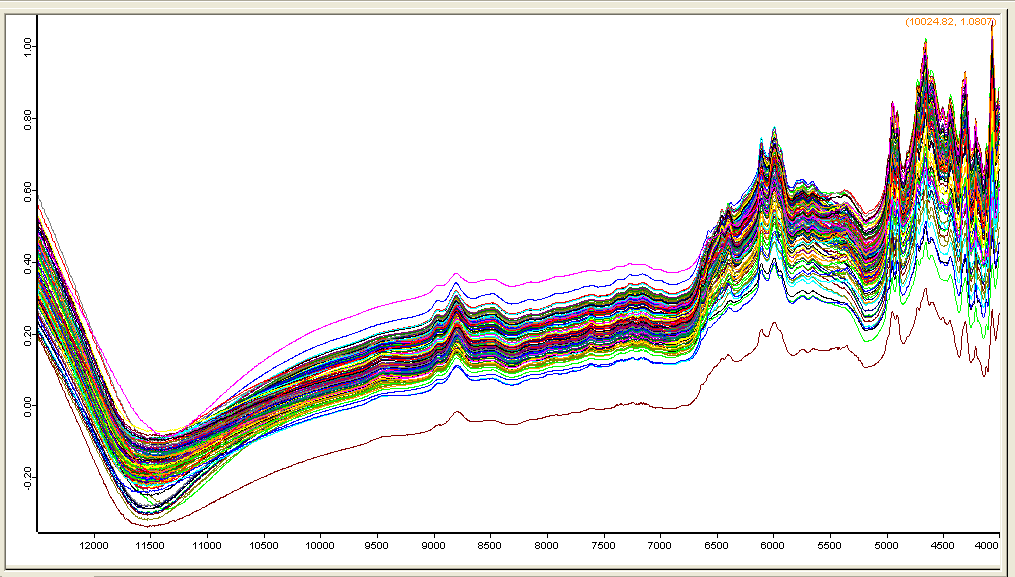Viewport: 1015px width, 577px height.
Task: Click the 7000 x-axis tick label
Action: [x=659, y=546]
